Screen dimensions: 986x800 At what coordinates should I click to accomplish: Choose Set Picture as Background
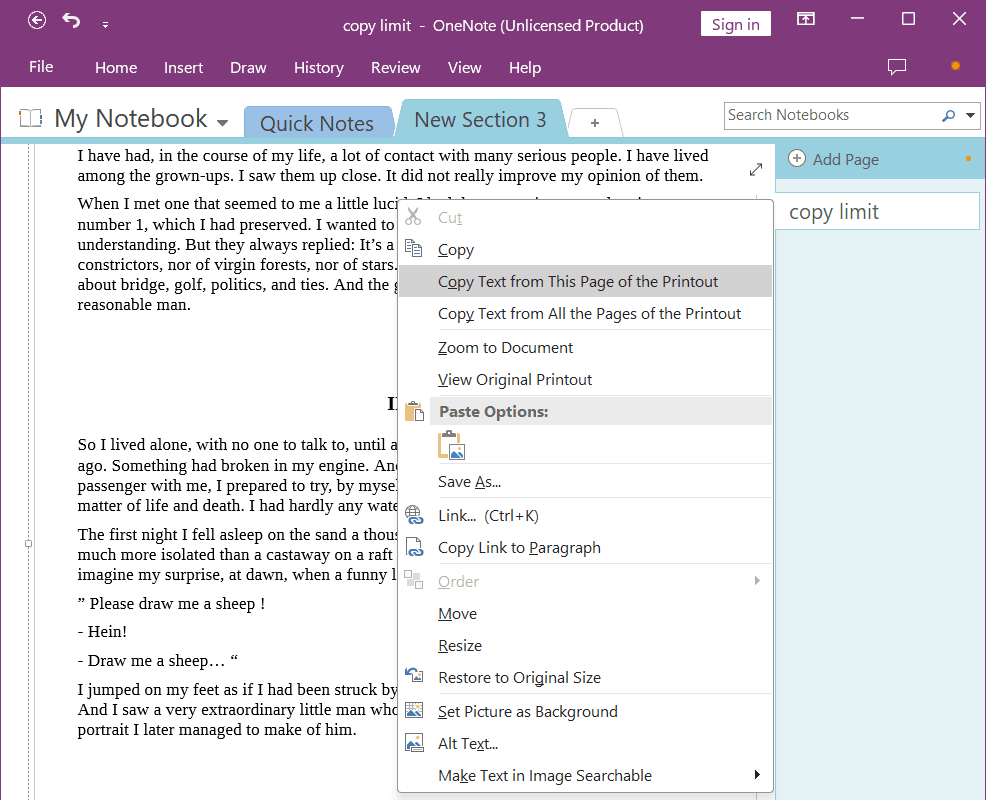(x=585, y=711)
